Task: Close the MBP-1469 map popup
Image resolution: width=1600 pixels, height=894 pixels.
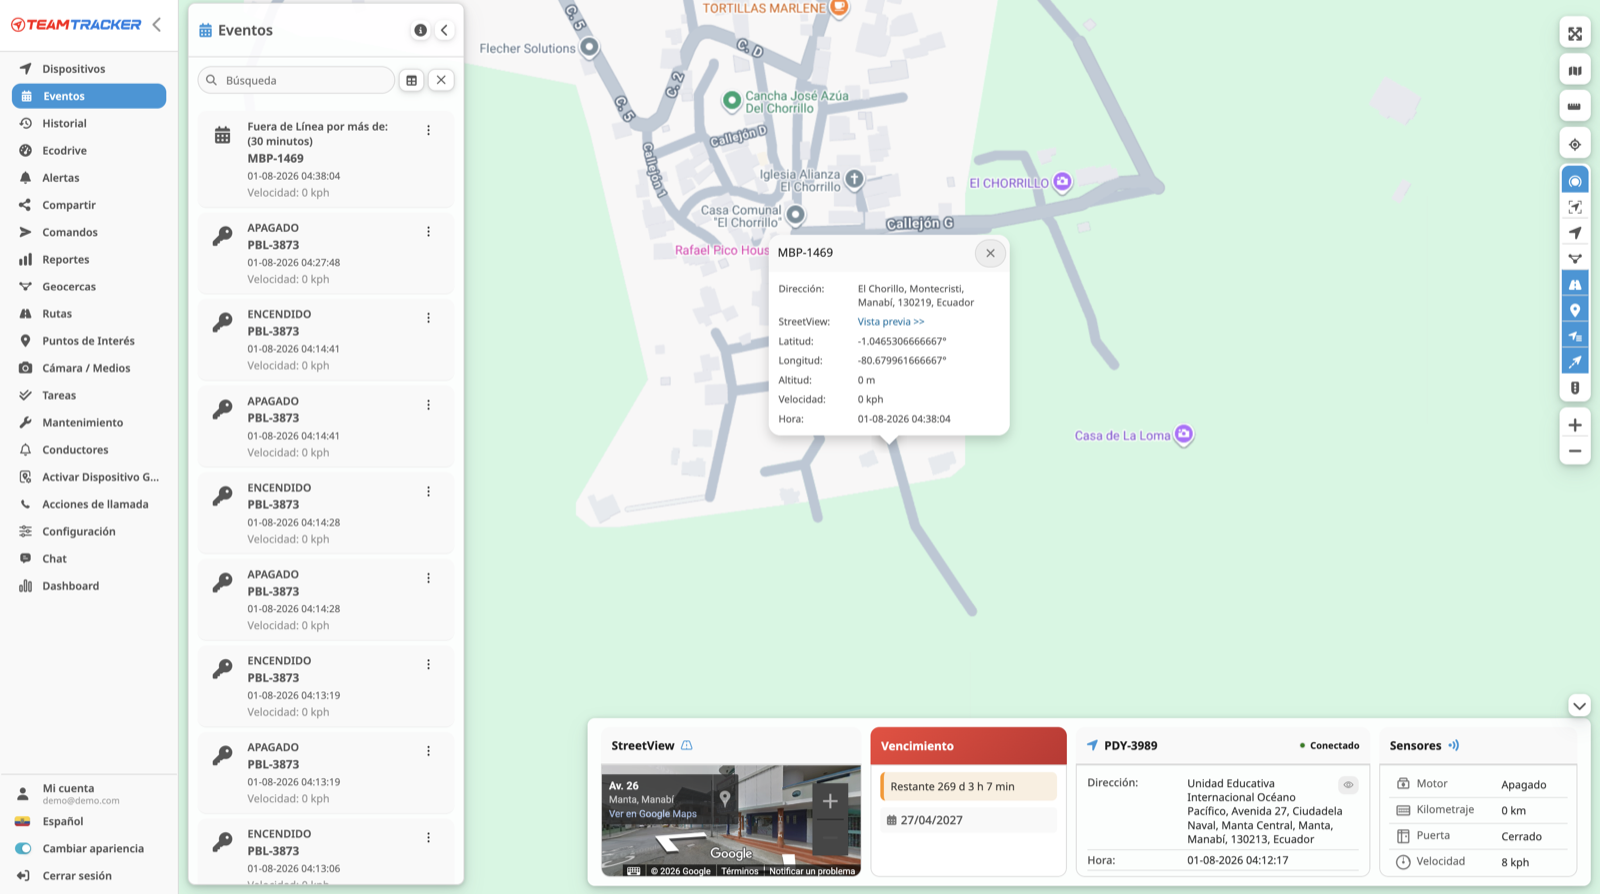Action: point(990,253)
